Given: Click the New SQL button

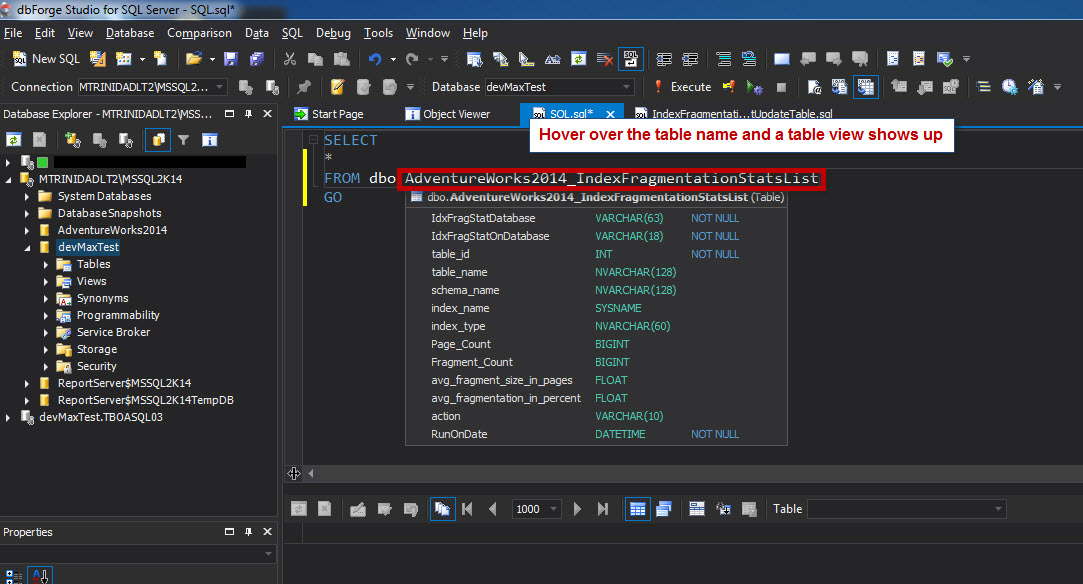Looking at the screenshot, I should coord(46,59).
